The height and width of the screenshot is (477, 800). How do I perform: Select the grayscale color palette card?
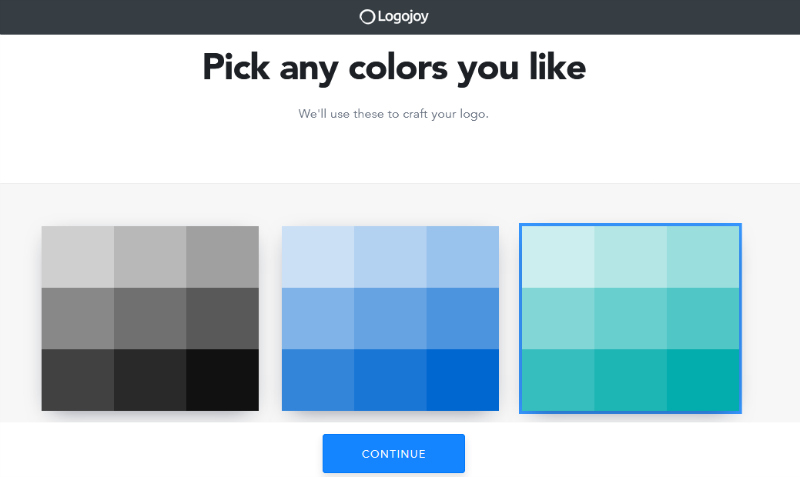click(150, 318)
